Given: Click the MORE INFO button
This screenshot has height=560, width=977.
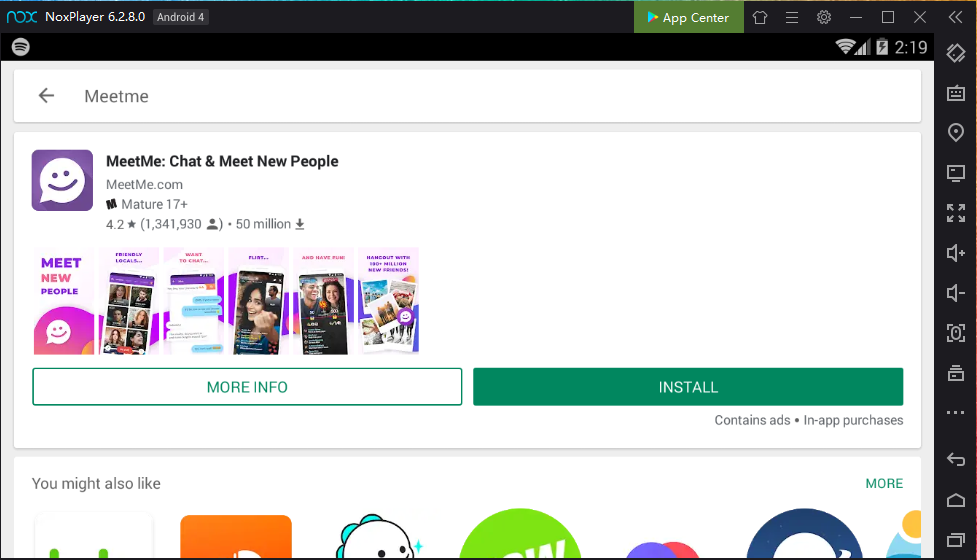Looking at the screenshot, I should [247, 387].
